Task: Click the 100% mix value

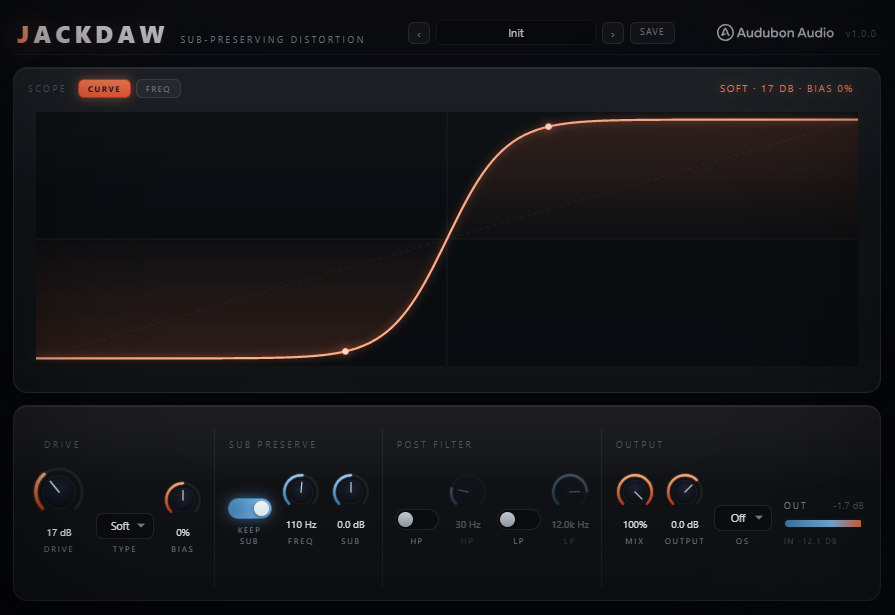Action: pyautogui.click(x=635, y=524)
